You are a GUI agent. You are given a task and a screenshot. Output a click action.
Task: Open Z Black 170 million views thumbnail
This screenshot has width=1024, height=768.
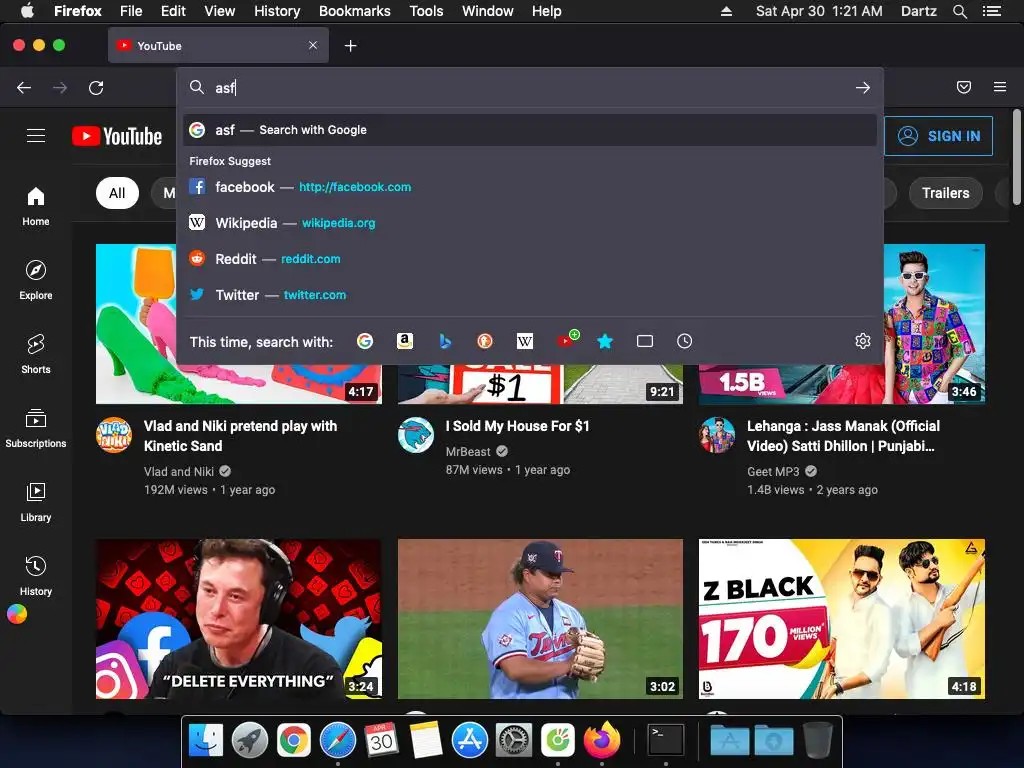point(842,618)
